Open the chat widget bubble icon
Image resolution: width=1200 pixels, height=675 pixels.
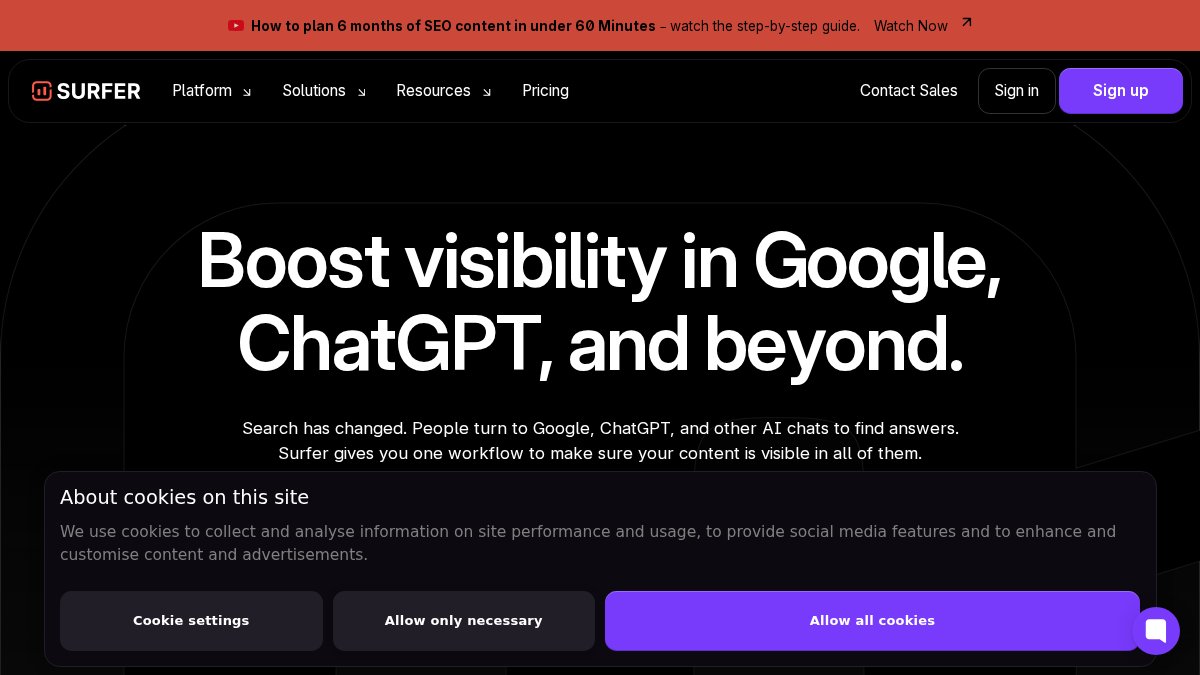tap(1156, 631)
